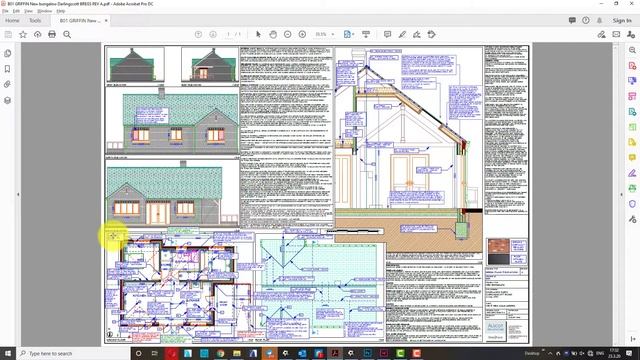This screenshot has width=640, height=360.
Task: Open the Help menu
Action: [x=61, y=11]
